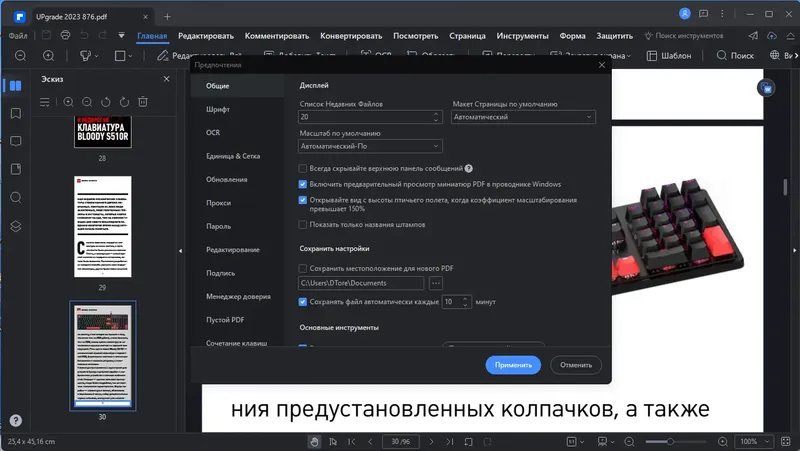This screenshot has width=800, height=451.
Task: Click the zoom out magnifier in top toolbar
Action: point(20,56)
